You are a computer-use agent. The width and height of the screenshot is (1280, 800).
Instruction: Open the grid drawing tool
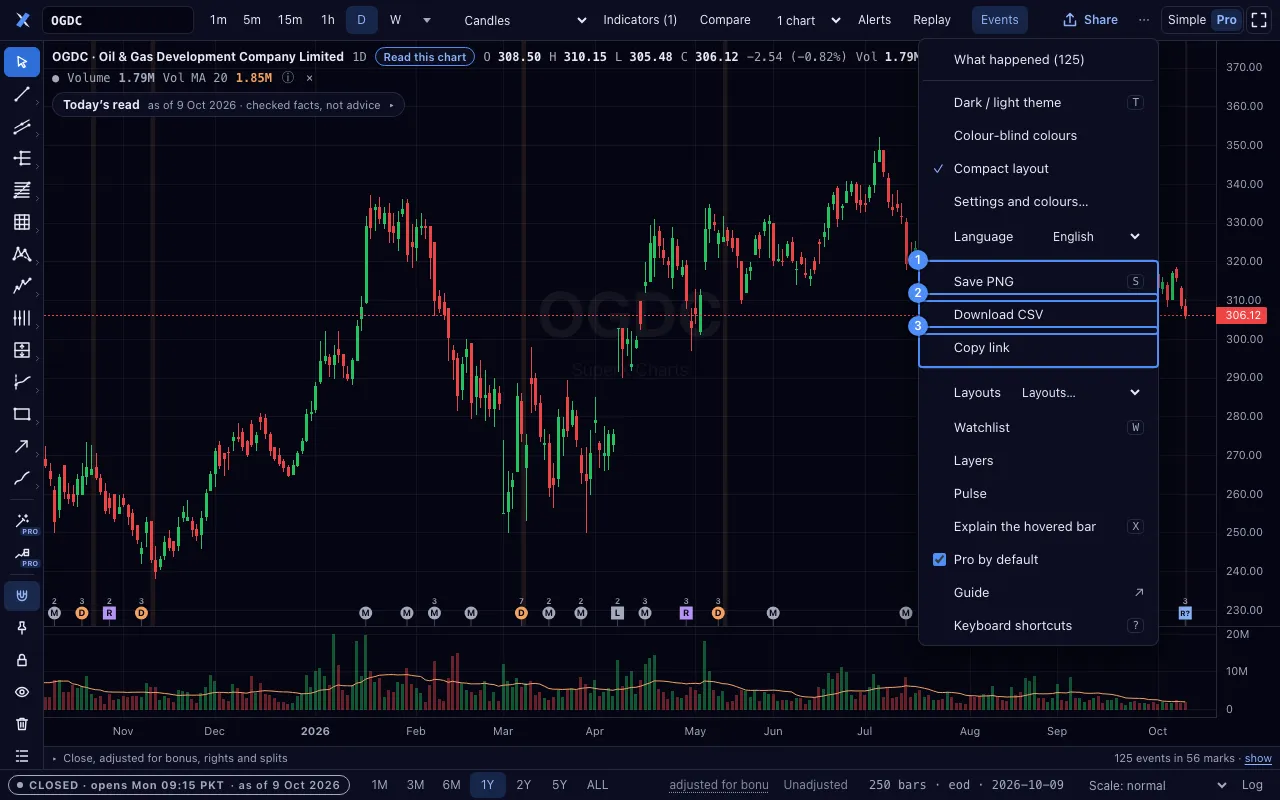[x=22, y=222]
